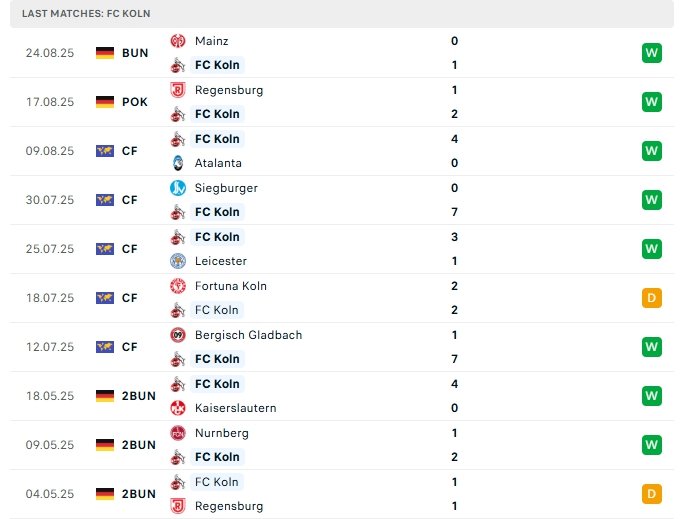Click the win badge for the Mainz match
This screenshot has height=519, width=685.
click(652, 53)
